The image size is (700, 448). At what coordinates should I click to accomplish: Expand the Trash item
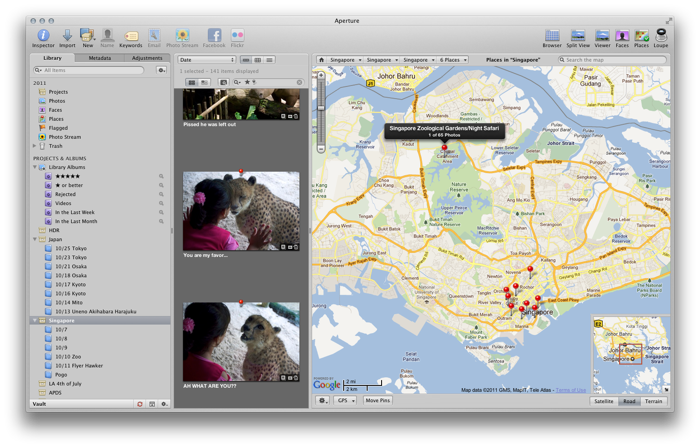click(34, 146)
